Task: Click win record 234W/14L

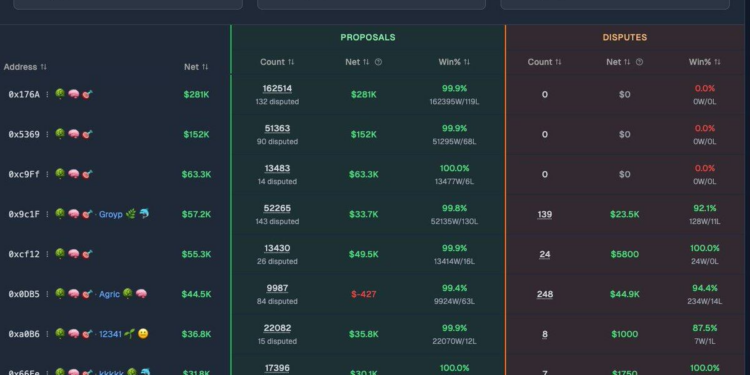Action: click(x=705, y=301)
